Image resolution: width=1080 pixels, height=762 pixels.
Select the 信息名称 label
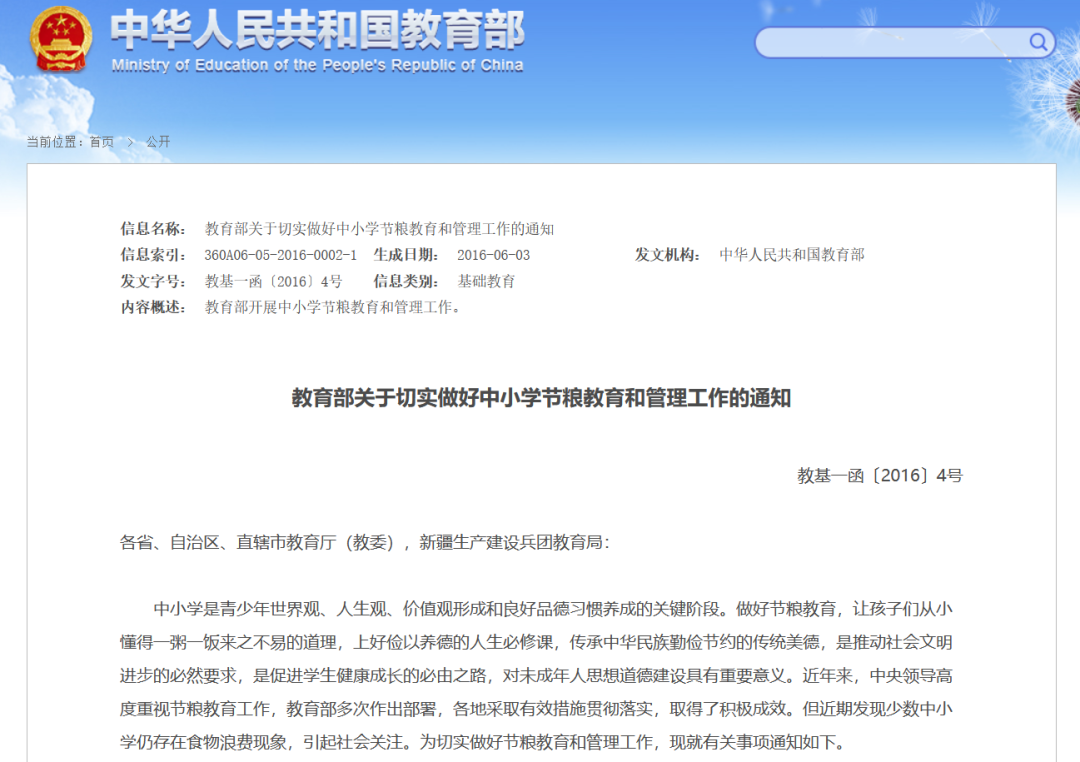pyautogui.click(x=153, y=229)
